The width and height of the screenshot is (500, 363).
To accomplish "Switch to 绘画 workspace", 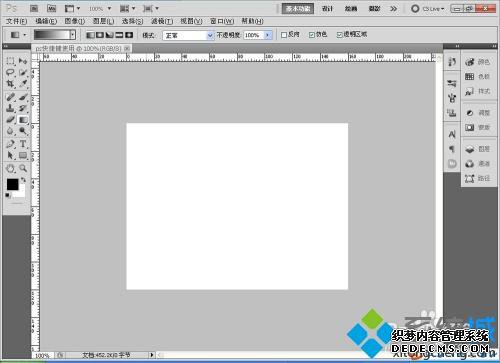I will click(x=351, y=9).
